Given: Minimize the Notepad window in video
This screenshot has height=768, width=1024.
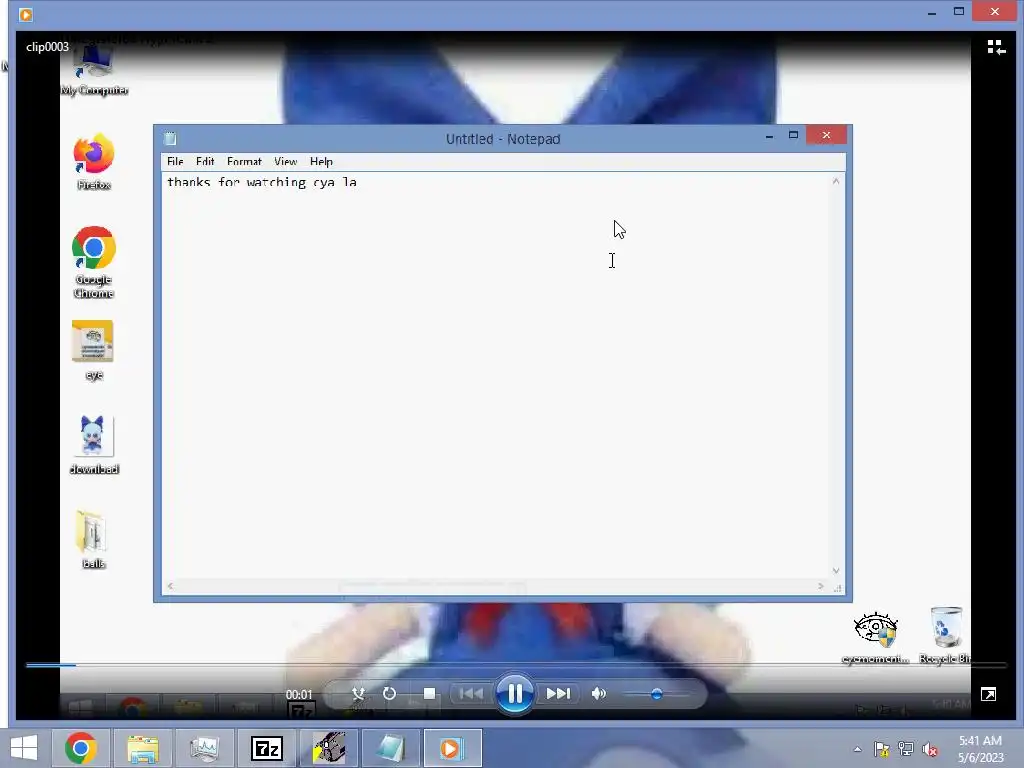Looking at the screenshot, I should click(769, 136).
